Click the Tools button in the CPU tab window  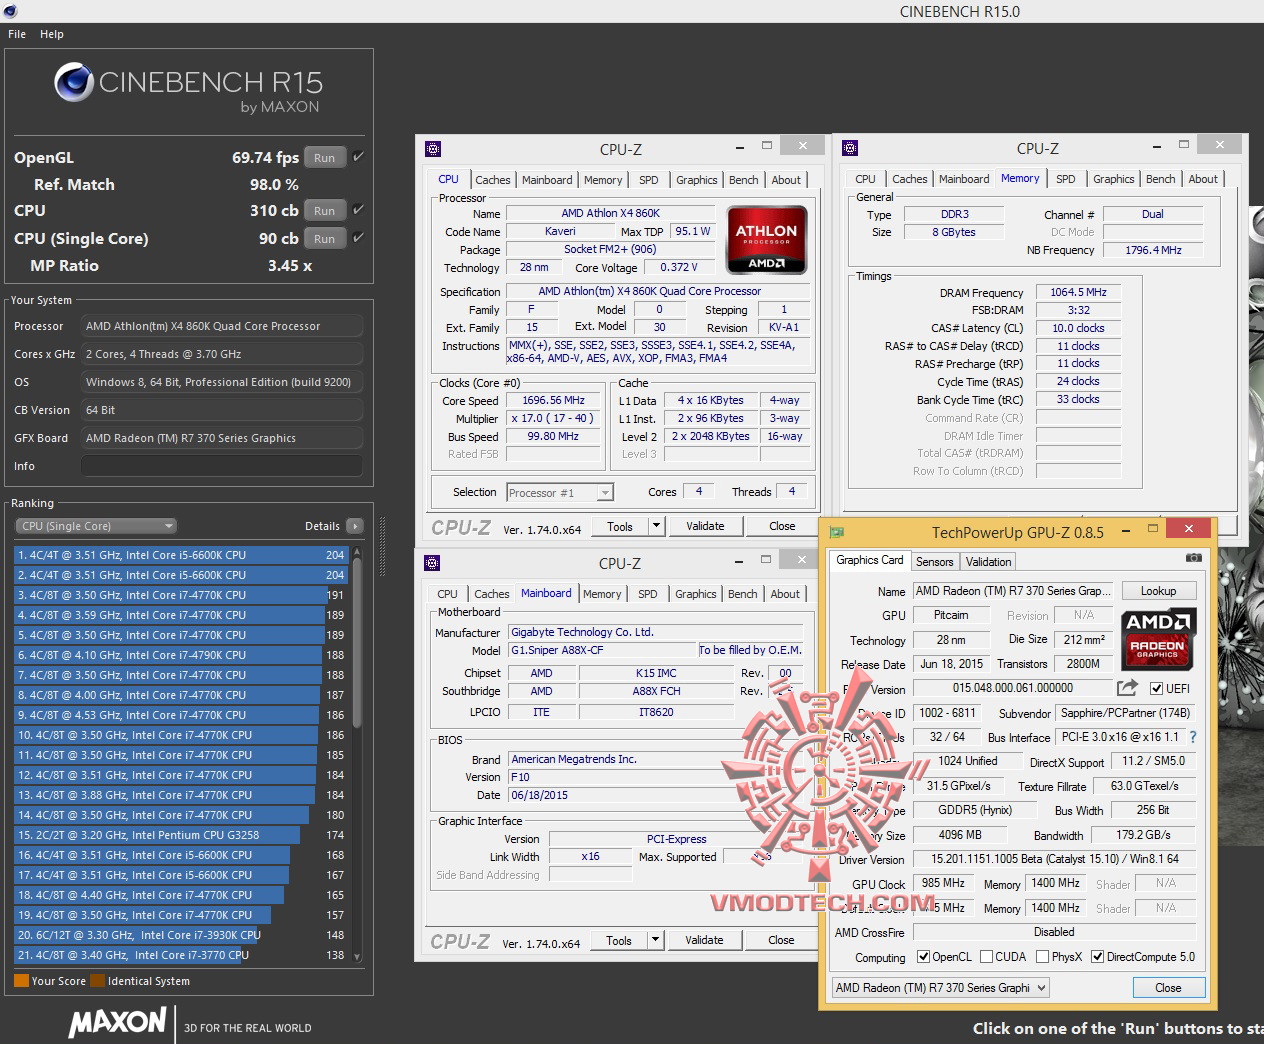click(x=620, y=526)
